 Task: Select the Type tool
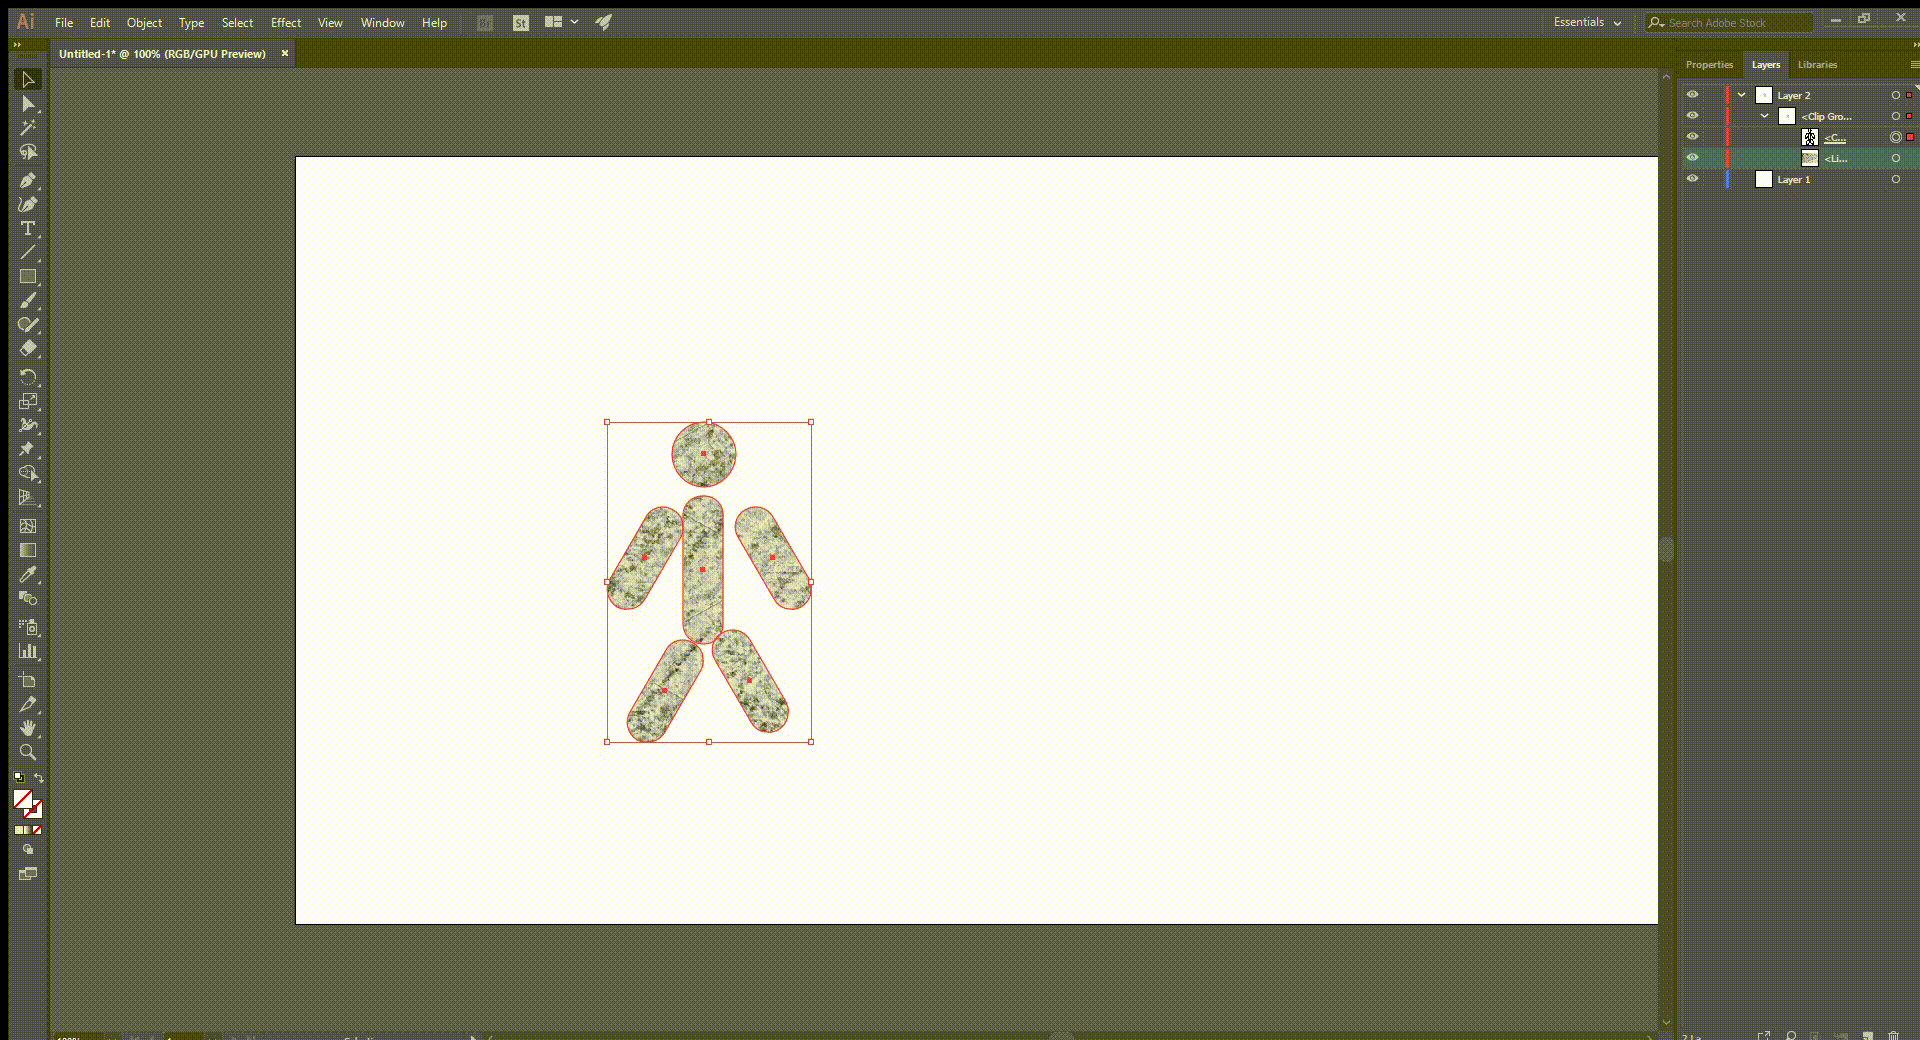point(27,228)
